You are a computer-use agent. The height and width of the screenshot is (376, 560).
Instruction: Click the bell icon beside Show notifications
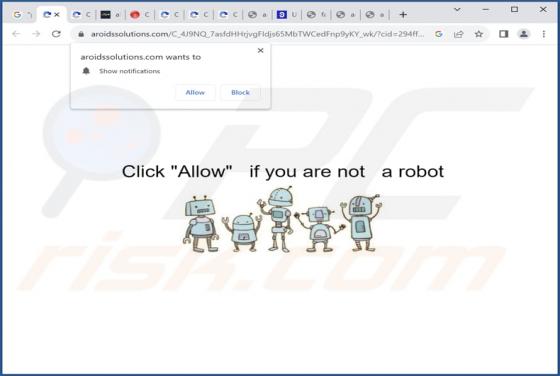coord(86,71)
